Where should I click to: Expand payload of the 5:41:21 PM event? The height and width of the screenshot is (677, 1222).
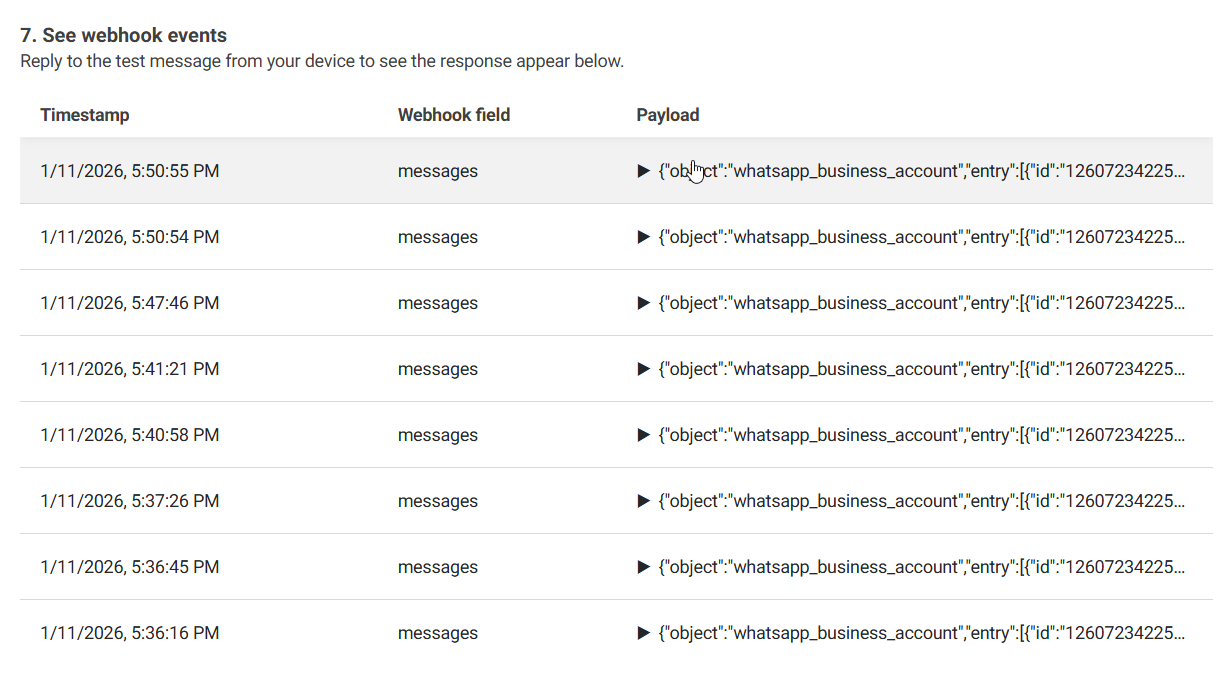[x=644, y=369]
